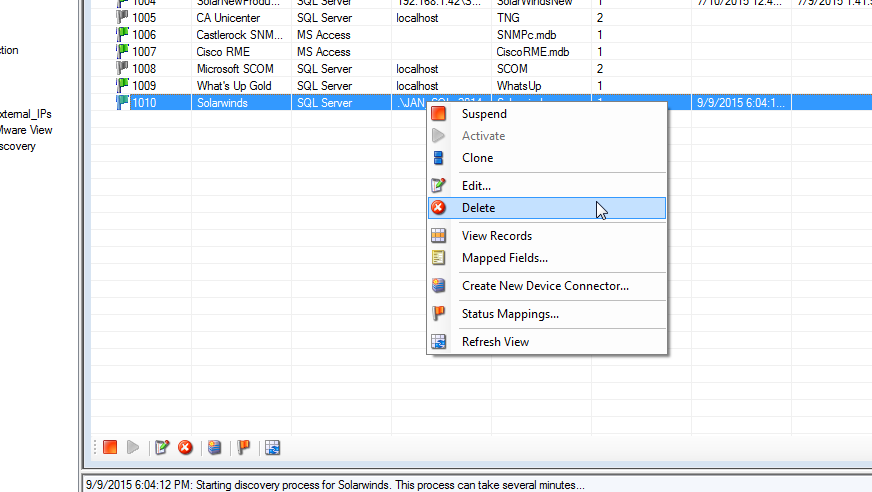Choose Edit... from the context menu
The image size is (872, 492).
click(x=476, y=186)
